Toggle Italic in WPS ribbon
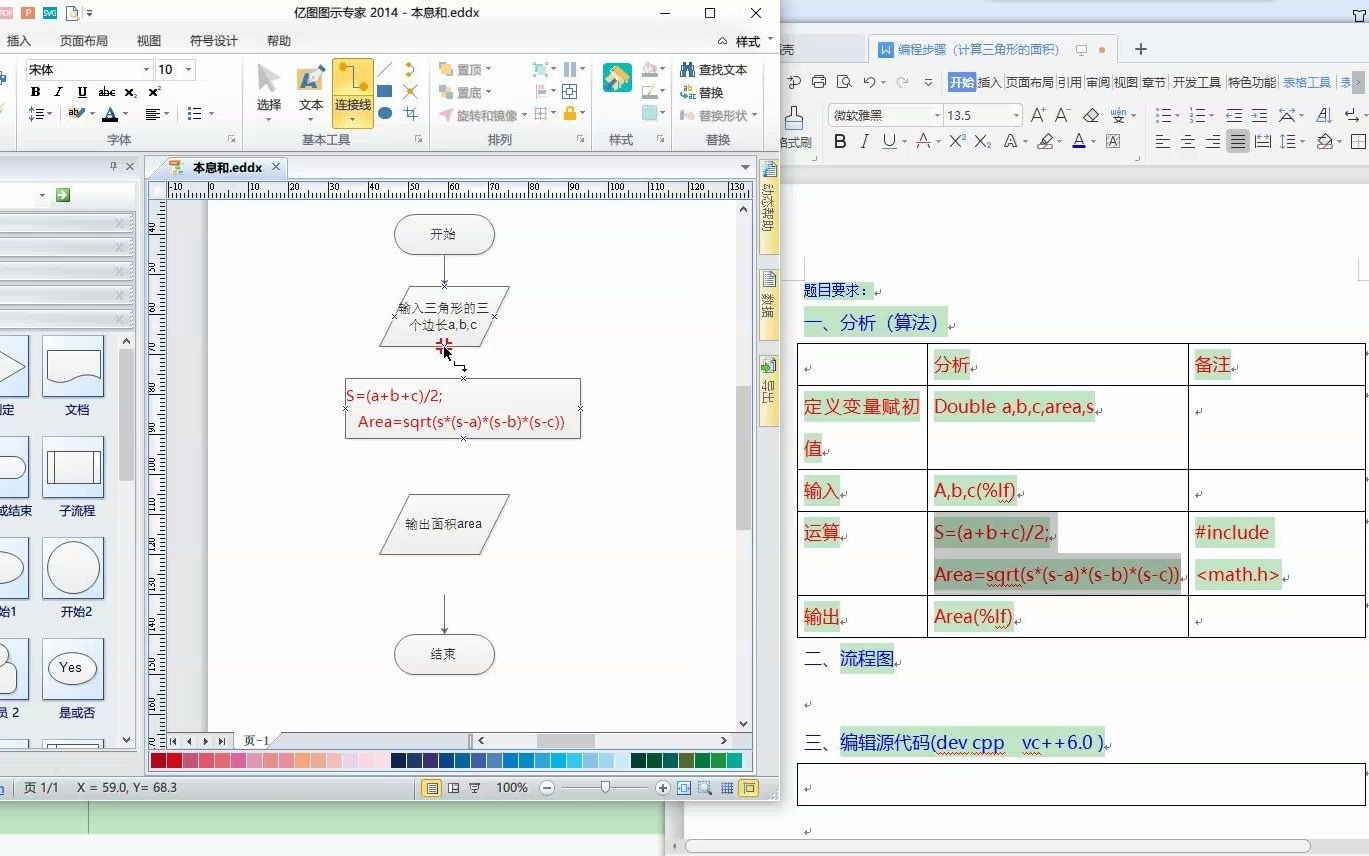Viewport: 1369px width, 856px height. (864, 142)
